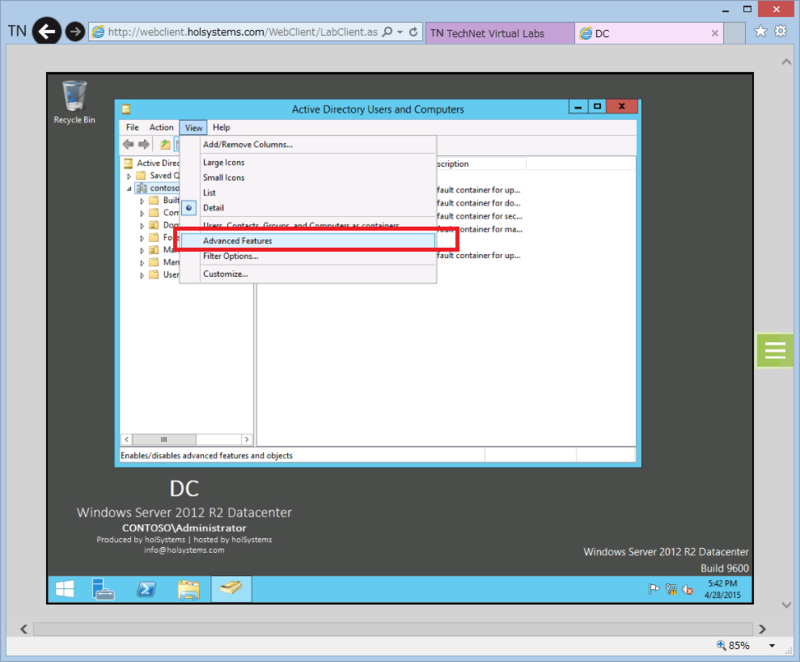Screen dimensions: 800x662
Task: Expand the Domain Controllers tree node
Action: [x=142, y=225]
